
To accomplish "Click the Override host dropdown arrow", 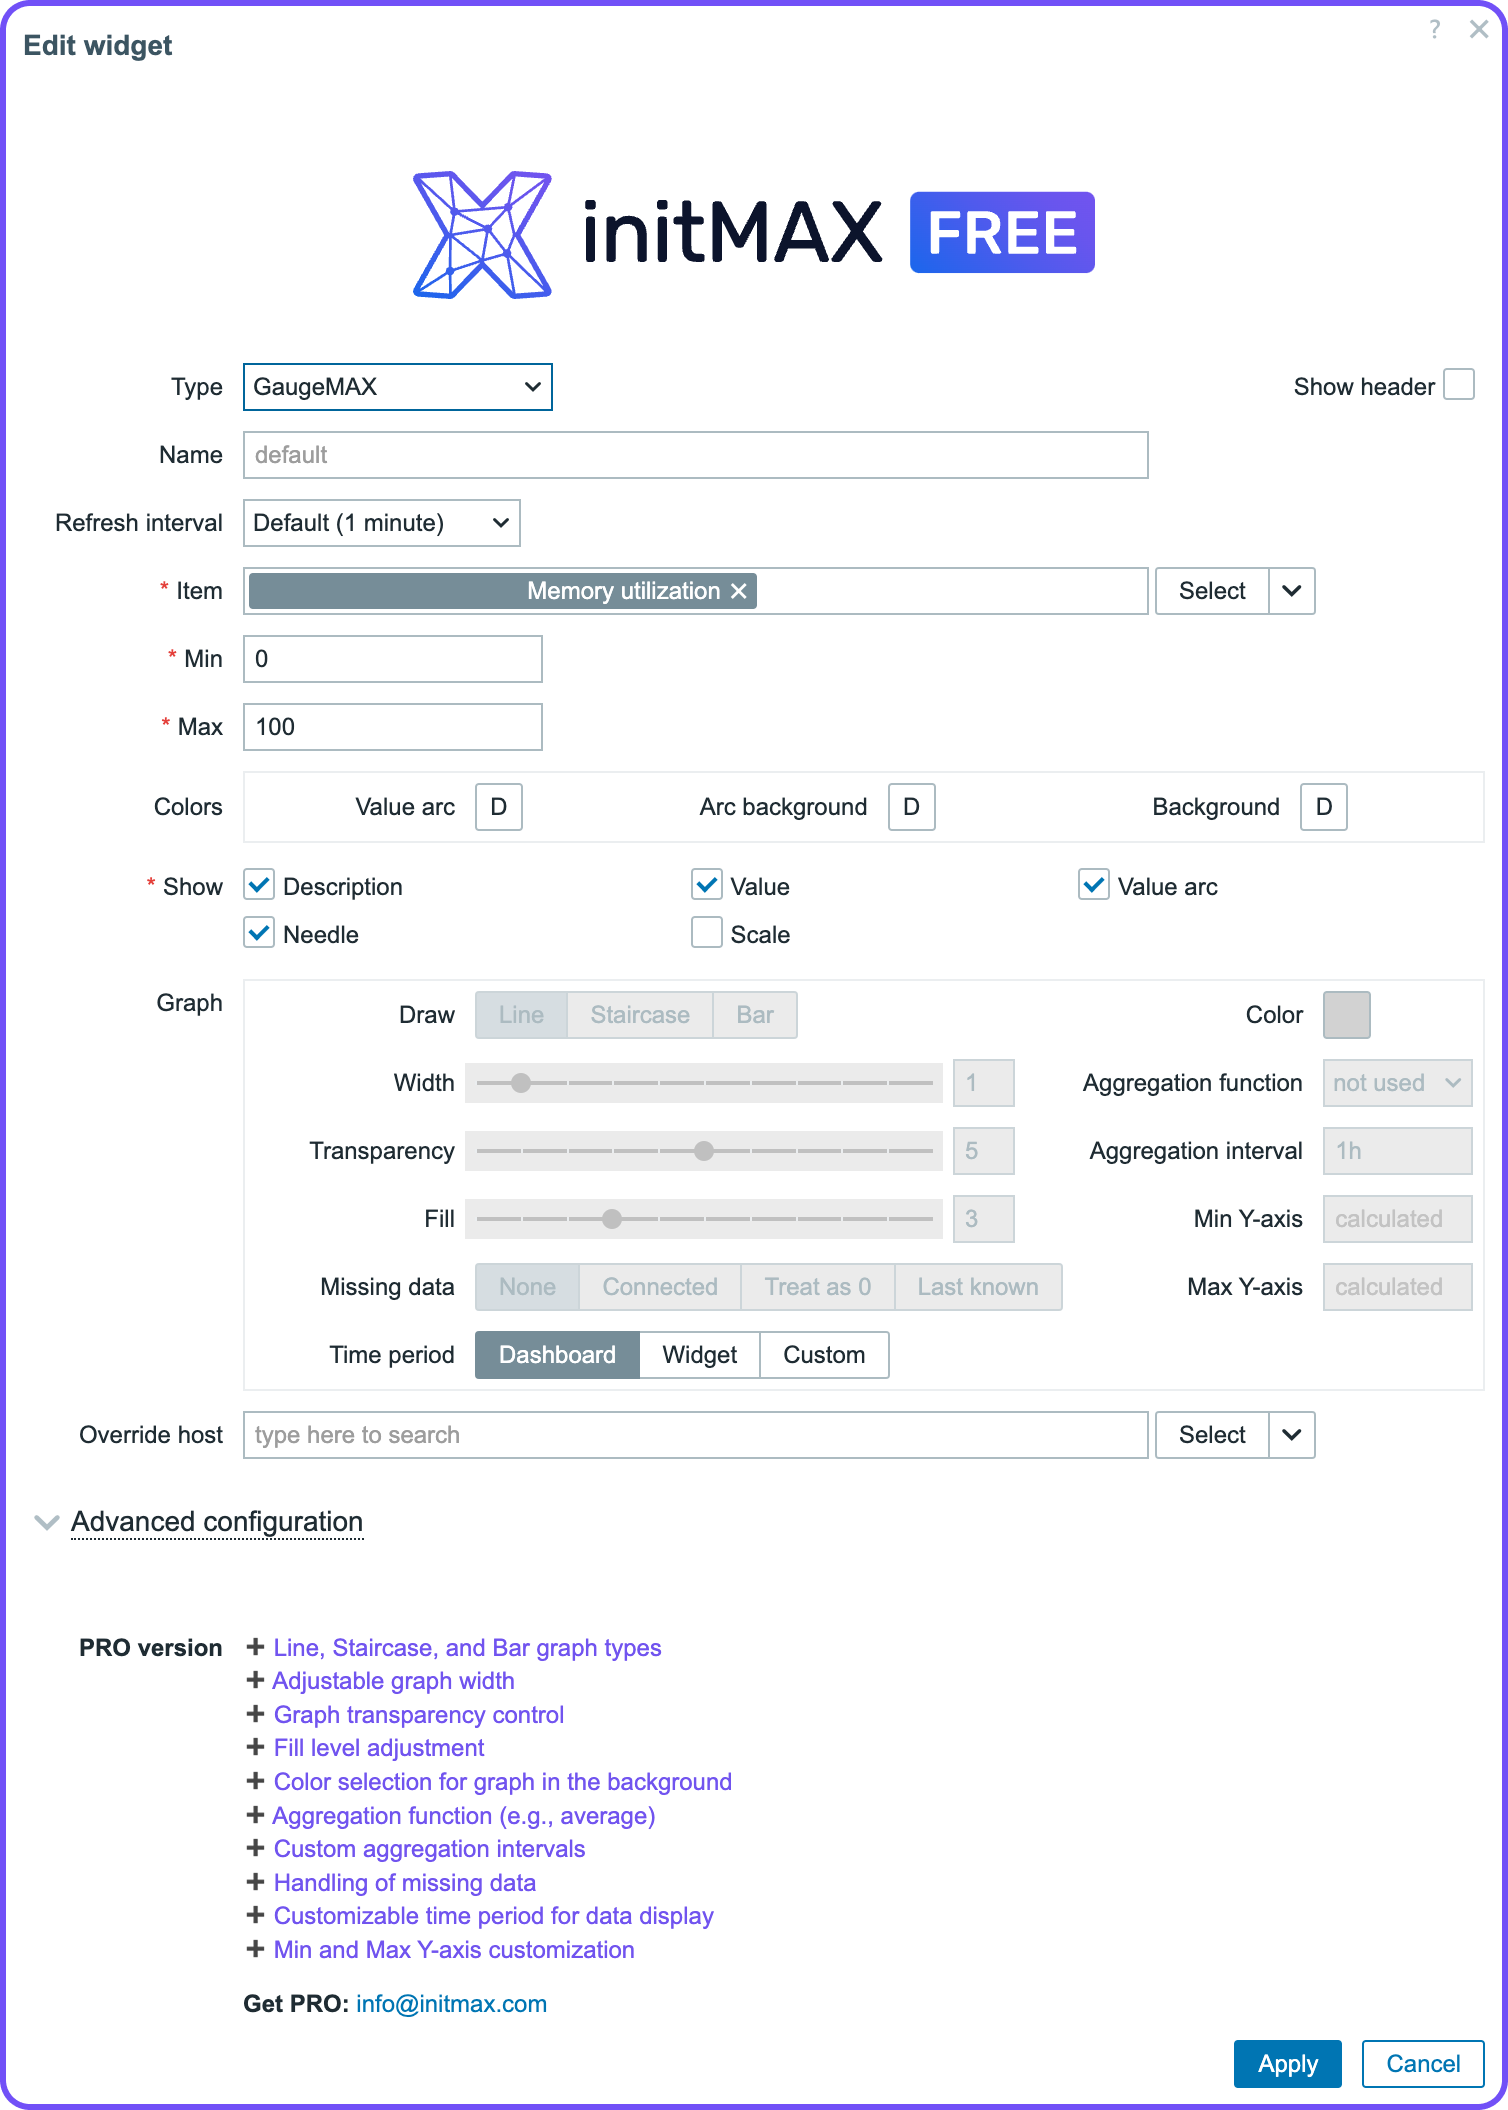I will click(x=1291, y=1435).
